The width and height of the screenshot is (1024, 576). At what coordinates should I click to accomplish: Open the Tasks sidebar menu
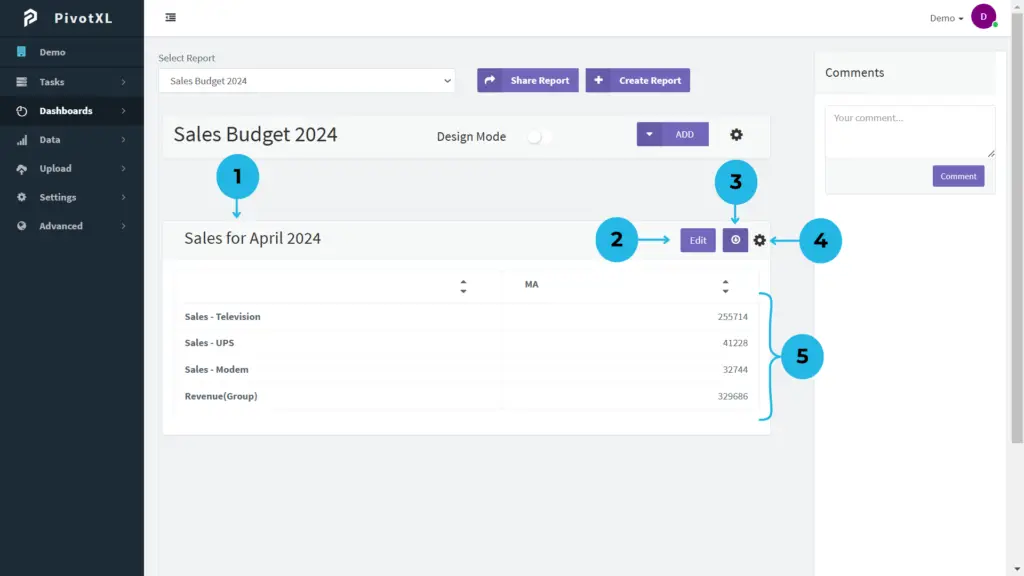[72, 82]
